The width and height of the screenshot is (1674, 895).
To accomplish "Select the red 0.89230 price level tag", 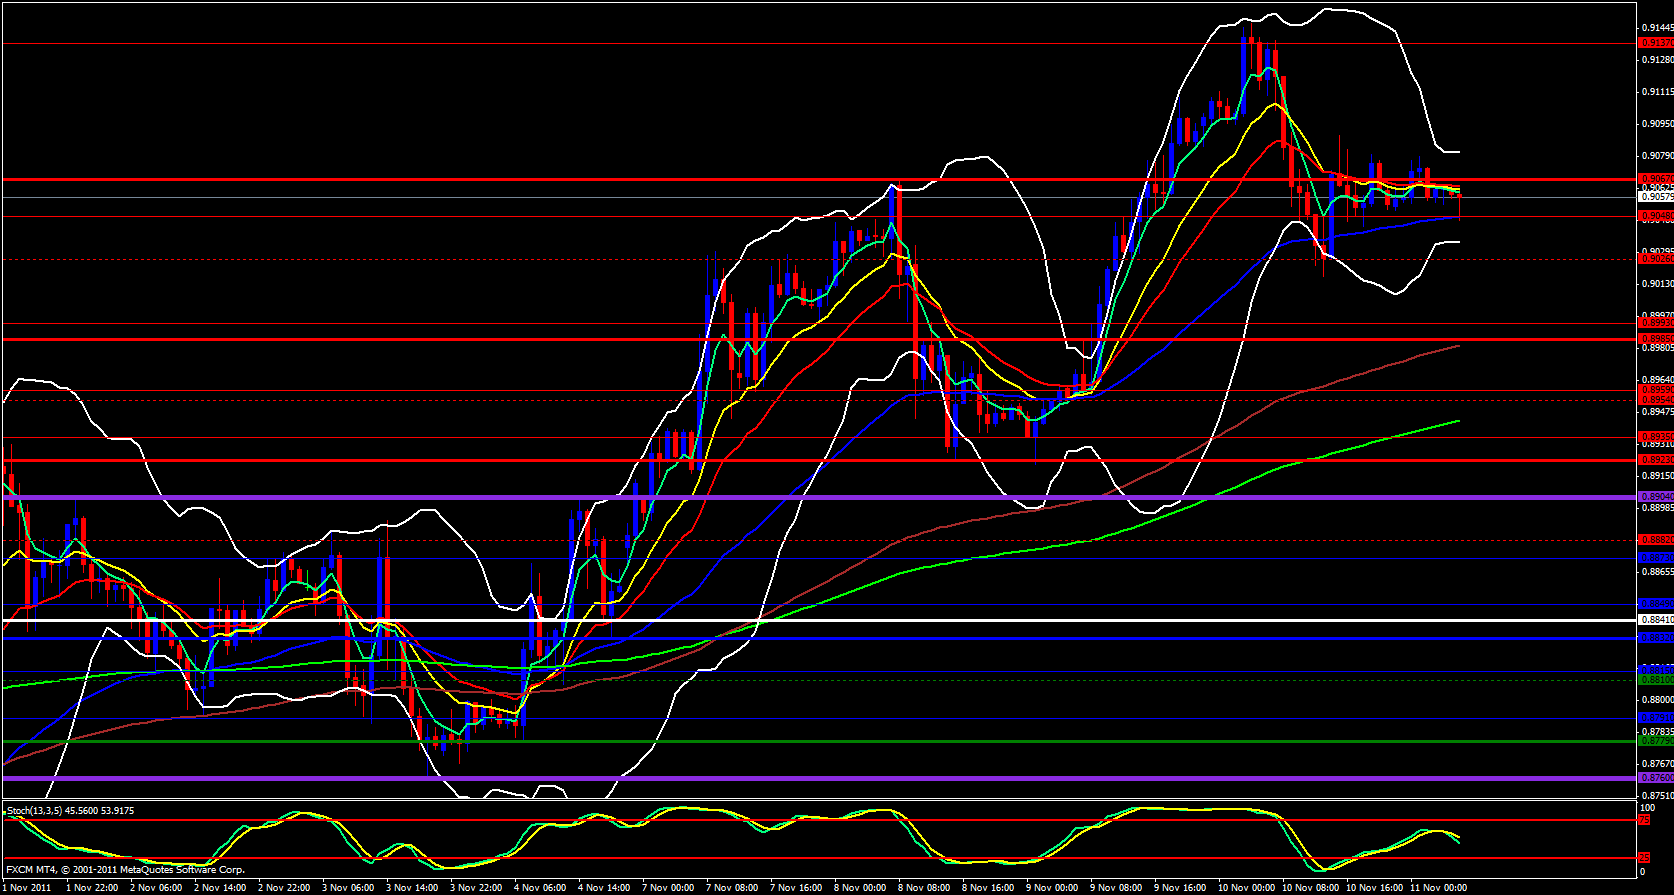I will point(1656,460).
